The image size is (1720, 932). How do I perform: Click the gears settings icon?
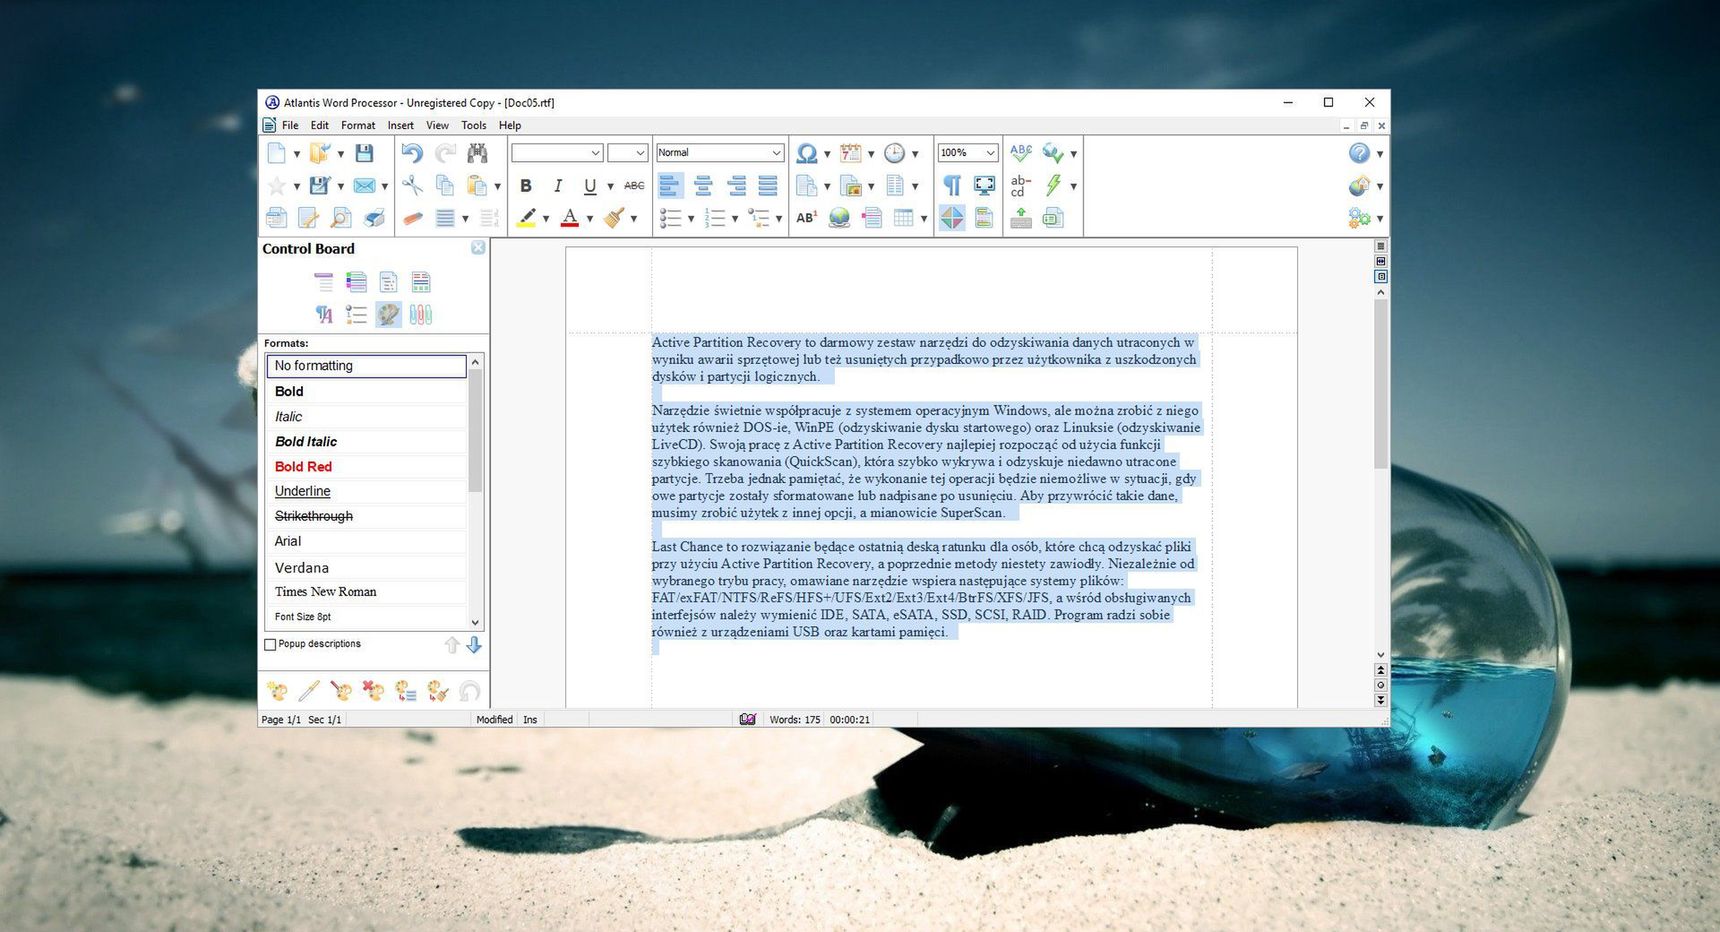coord(1359,217)
